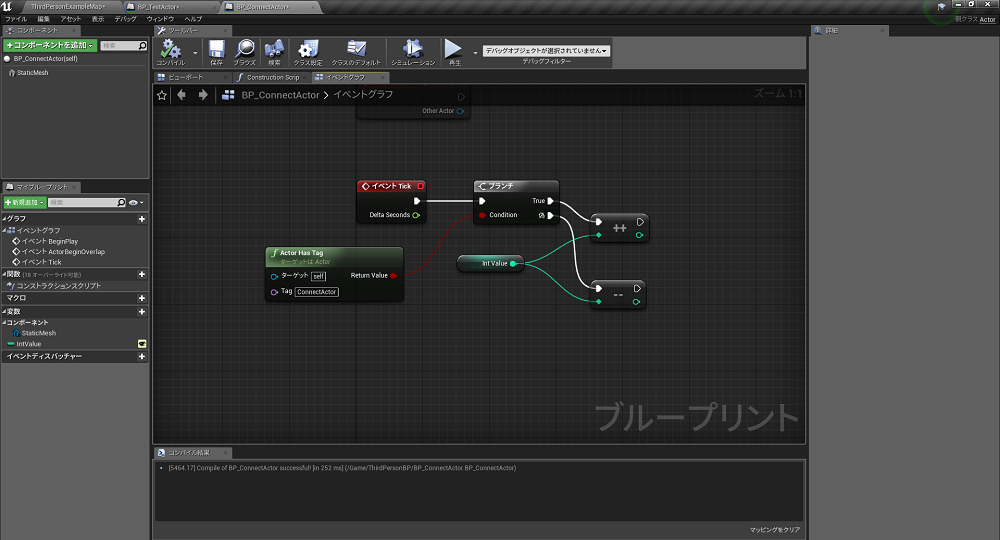1000x540 pixels.
Task: Start Simulation (シミュレーション) icon
Action: pyautogui.click(x=413, y=49)
